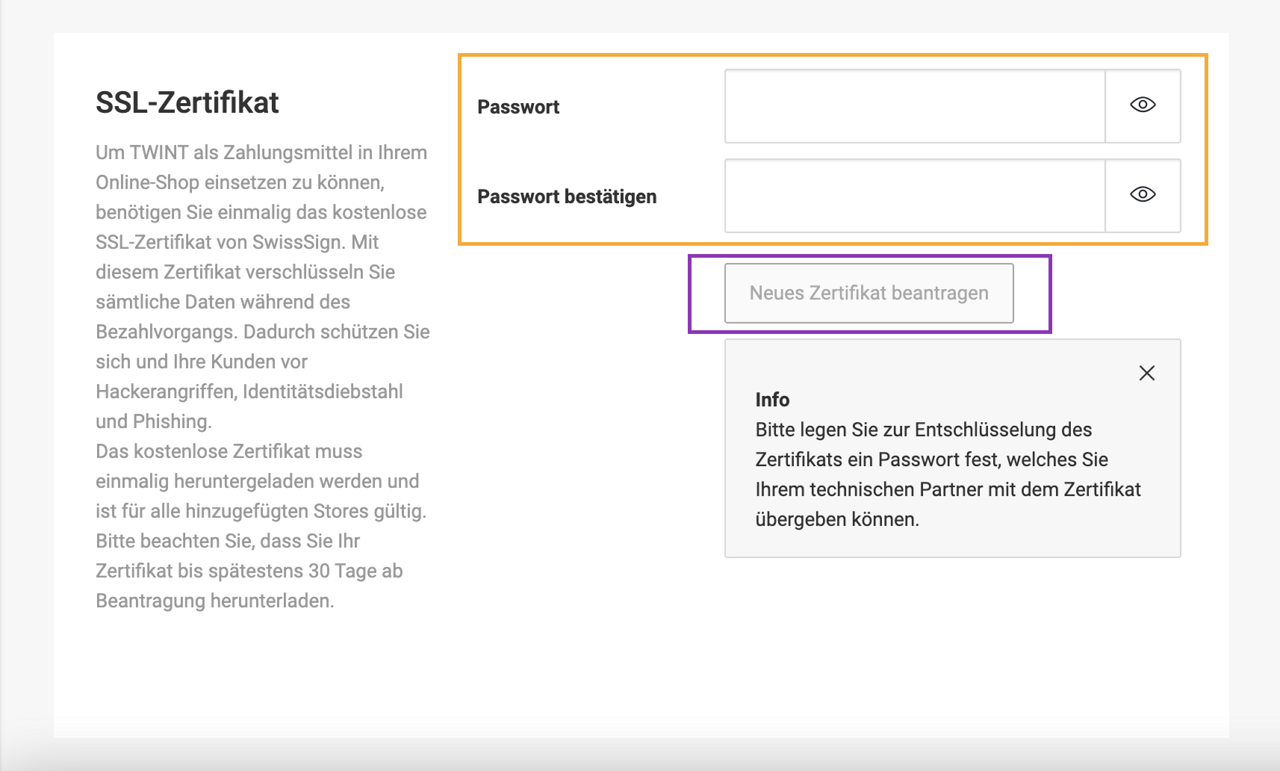
Task: Show the Passwort field contents via eye icon
Action: pos(1143,105)
